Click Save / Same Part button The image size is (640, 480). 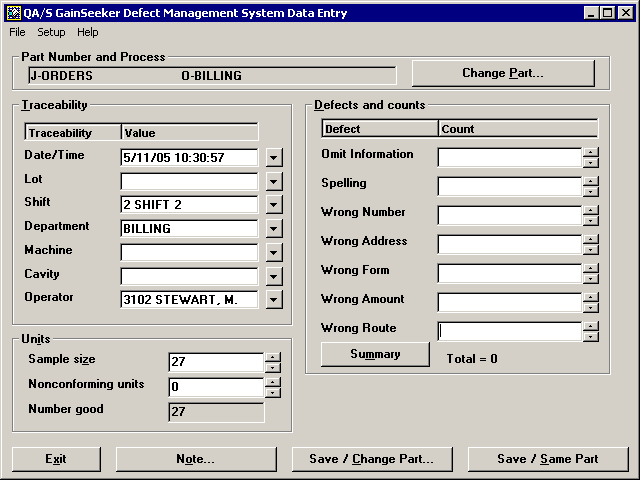(x=548, y=459)
